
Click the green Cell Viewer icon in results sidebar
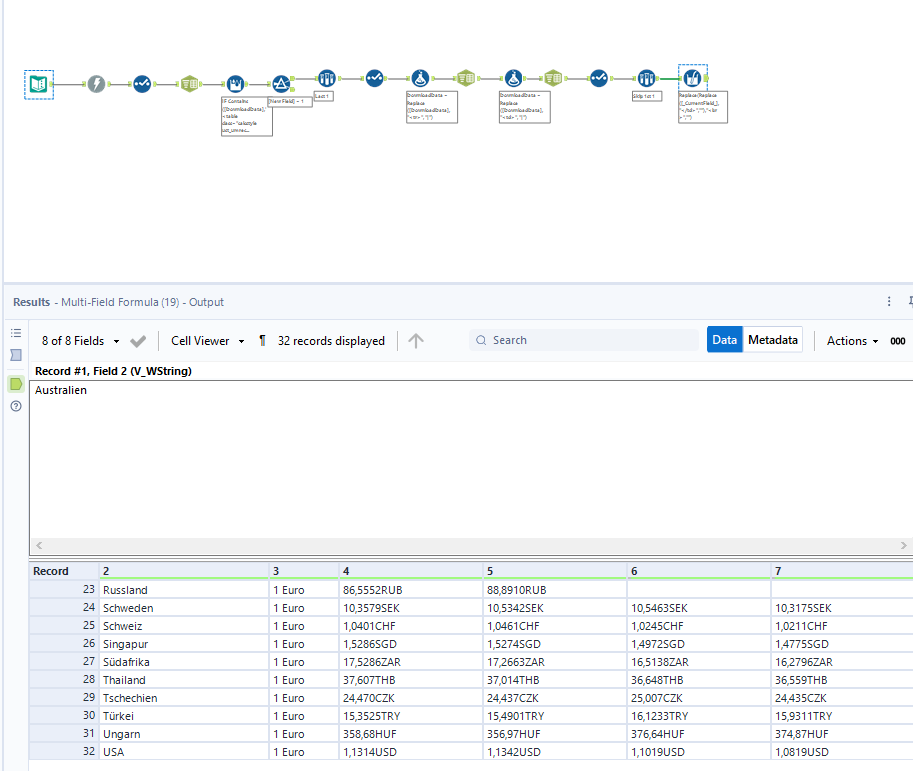pyautogui.click(x=15, y=382)
